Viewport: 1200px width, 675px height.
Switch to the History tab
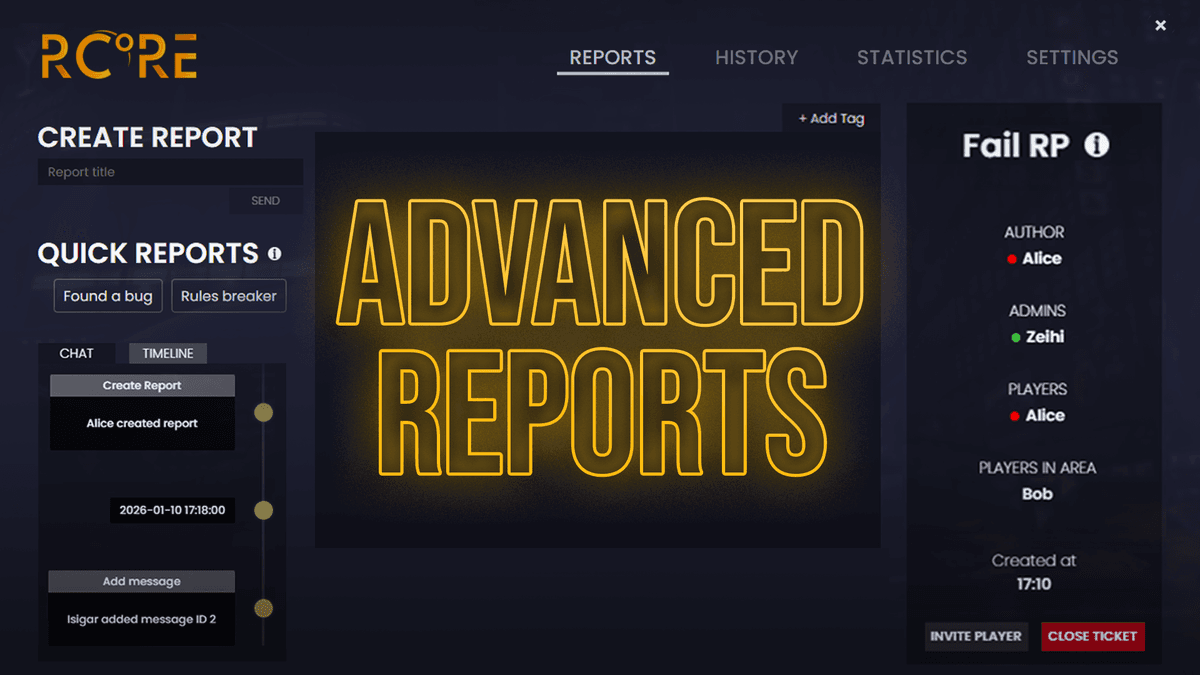click(x=756, y=58)
